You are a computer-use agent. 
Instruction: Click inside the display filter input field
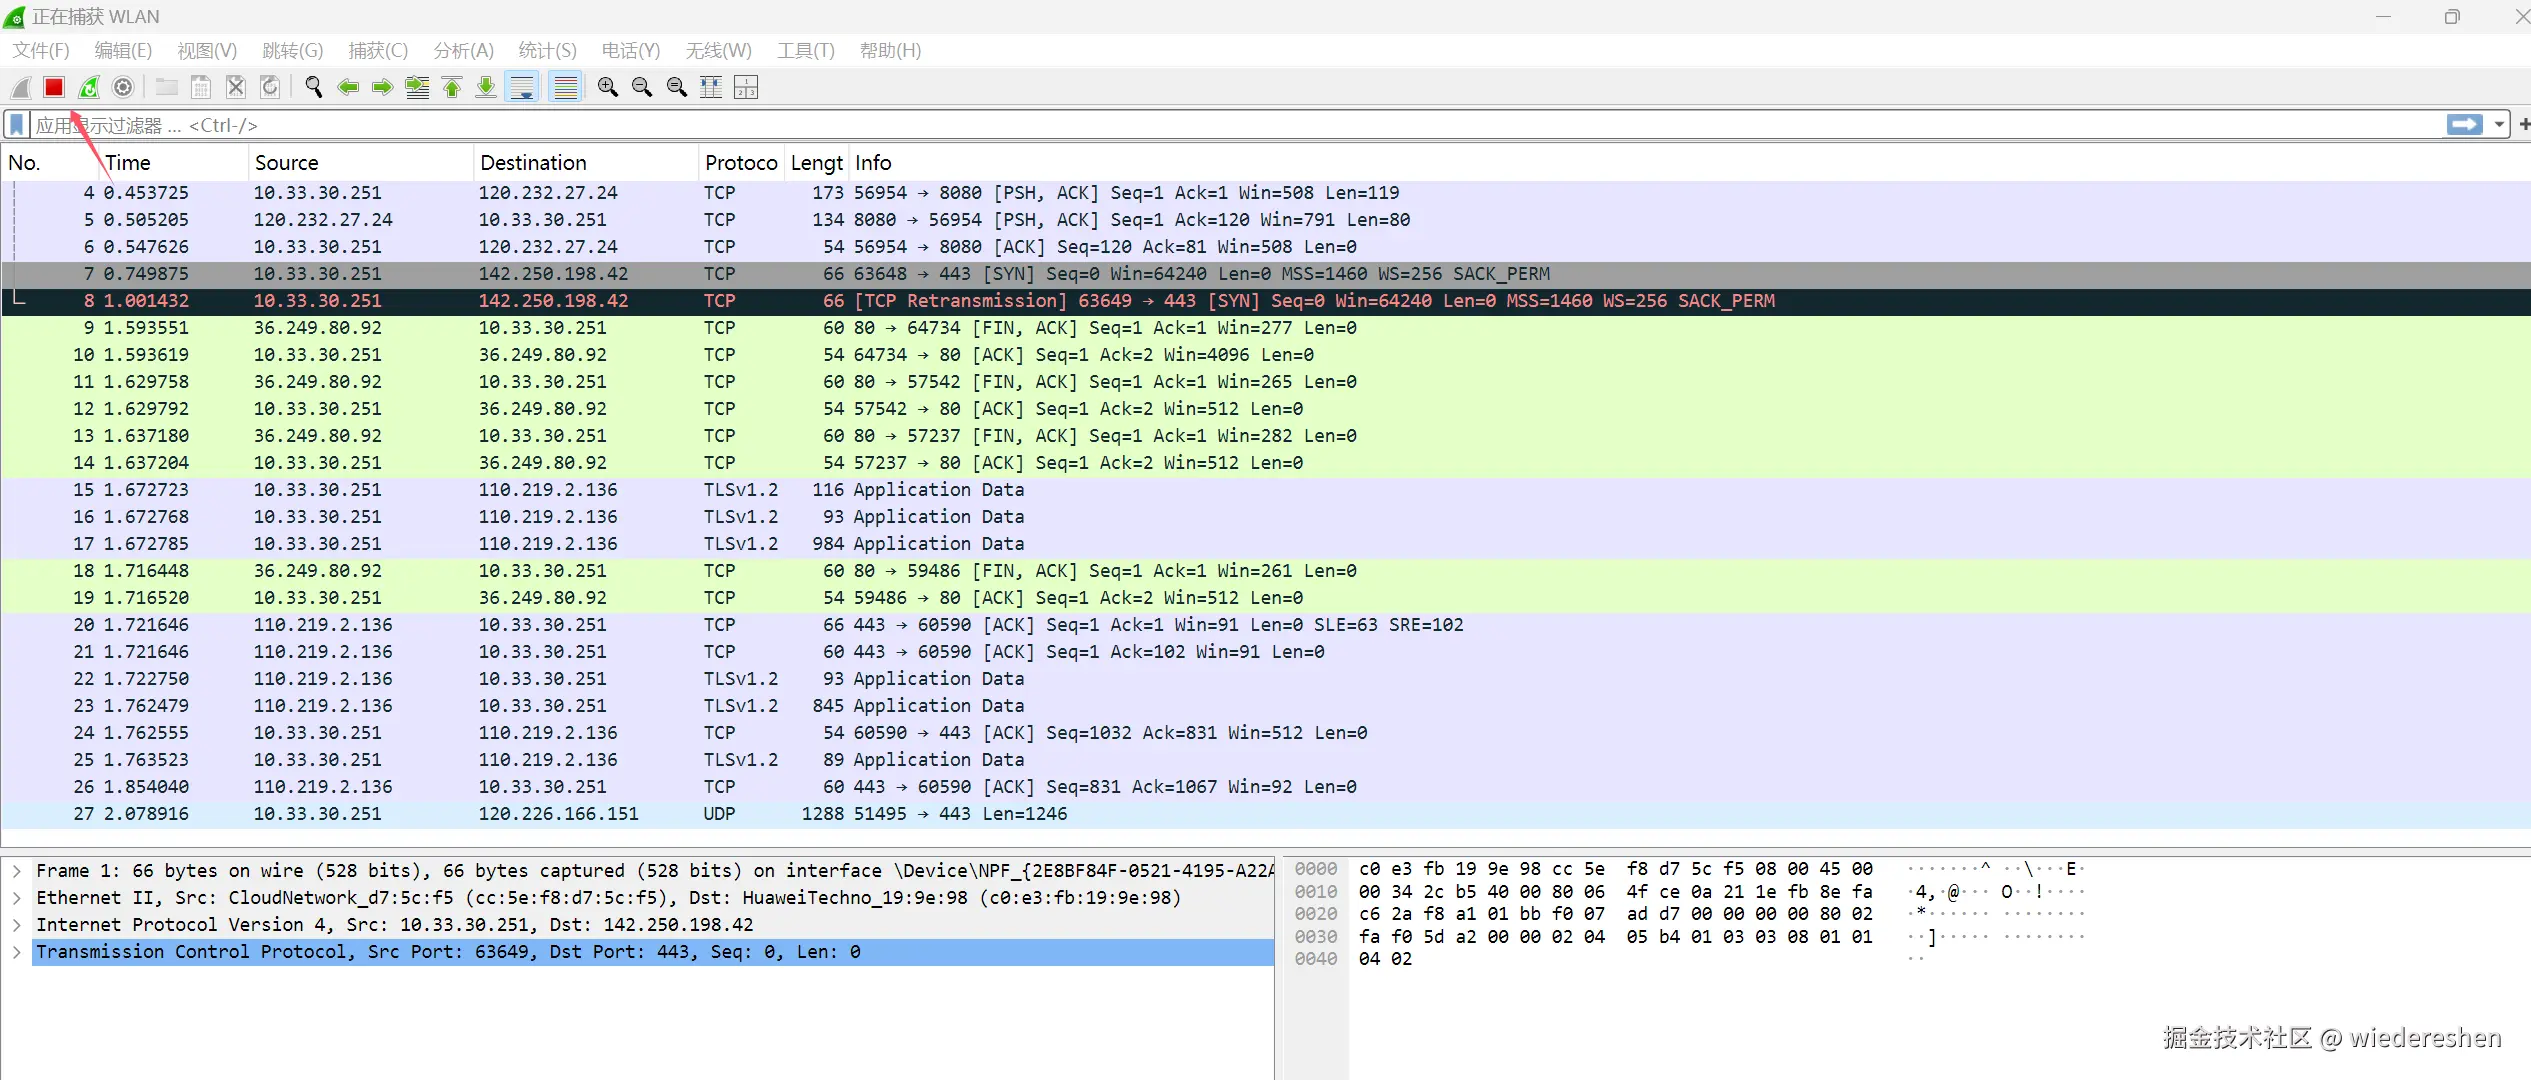(1200, 125)
